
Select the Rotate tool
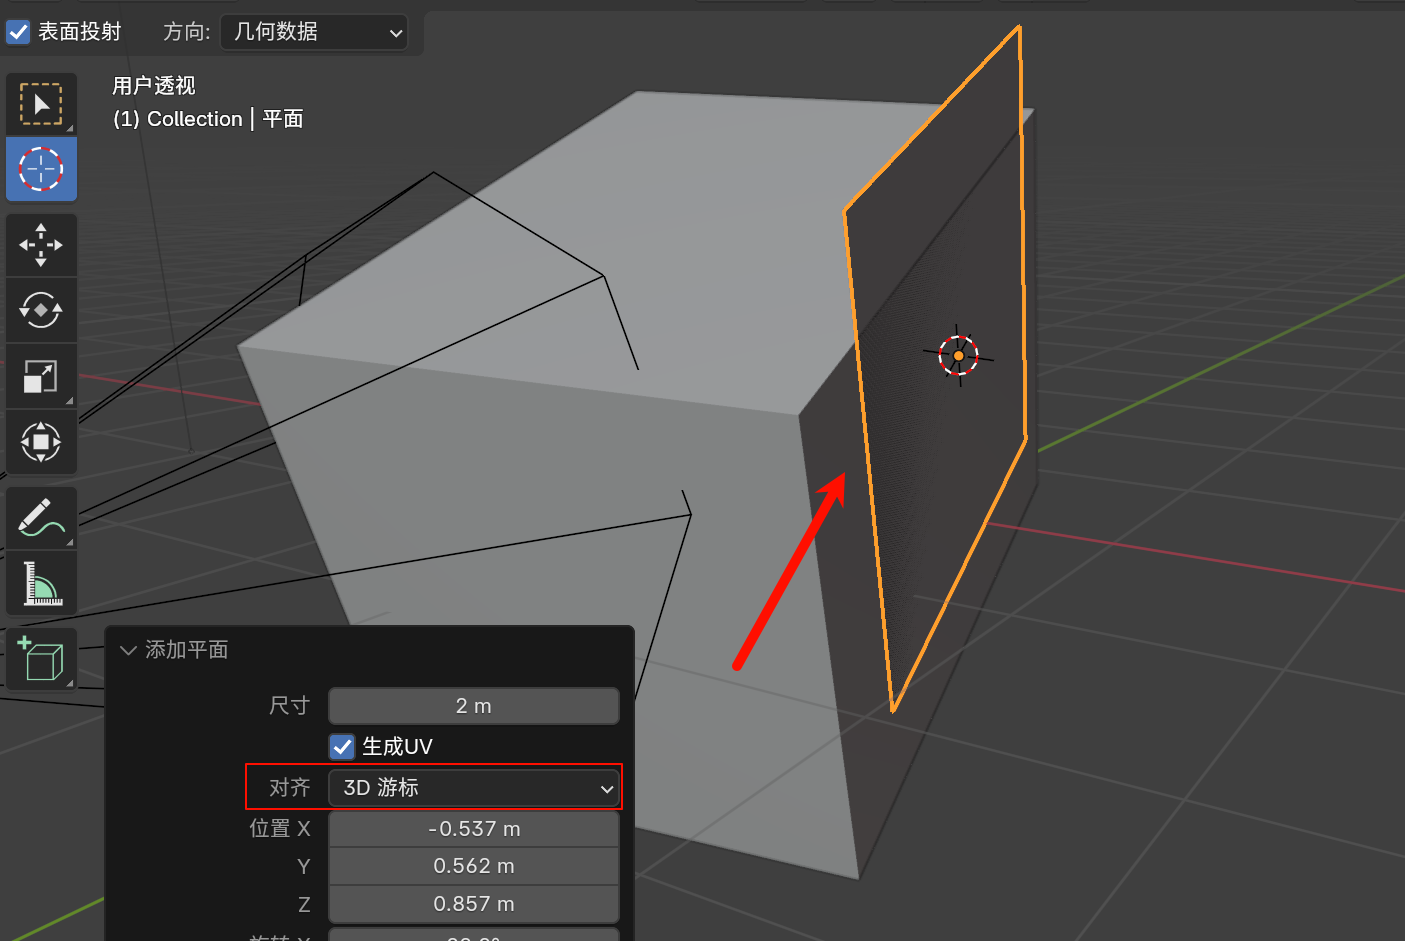pyautogui.click(x=41, y=310)
